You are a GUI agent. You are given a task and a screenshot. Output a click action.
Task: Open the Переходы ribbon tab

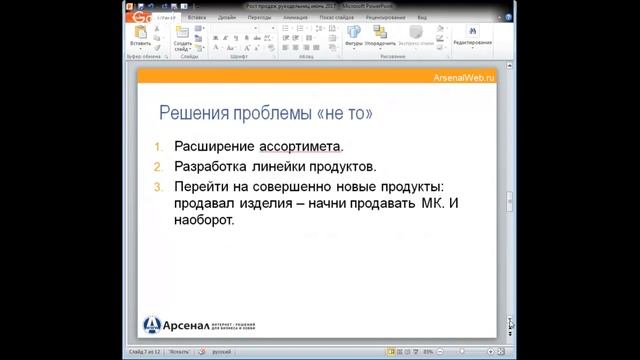click(x=259, y=18)
